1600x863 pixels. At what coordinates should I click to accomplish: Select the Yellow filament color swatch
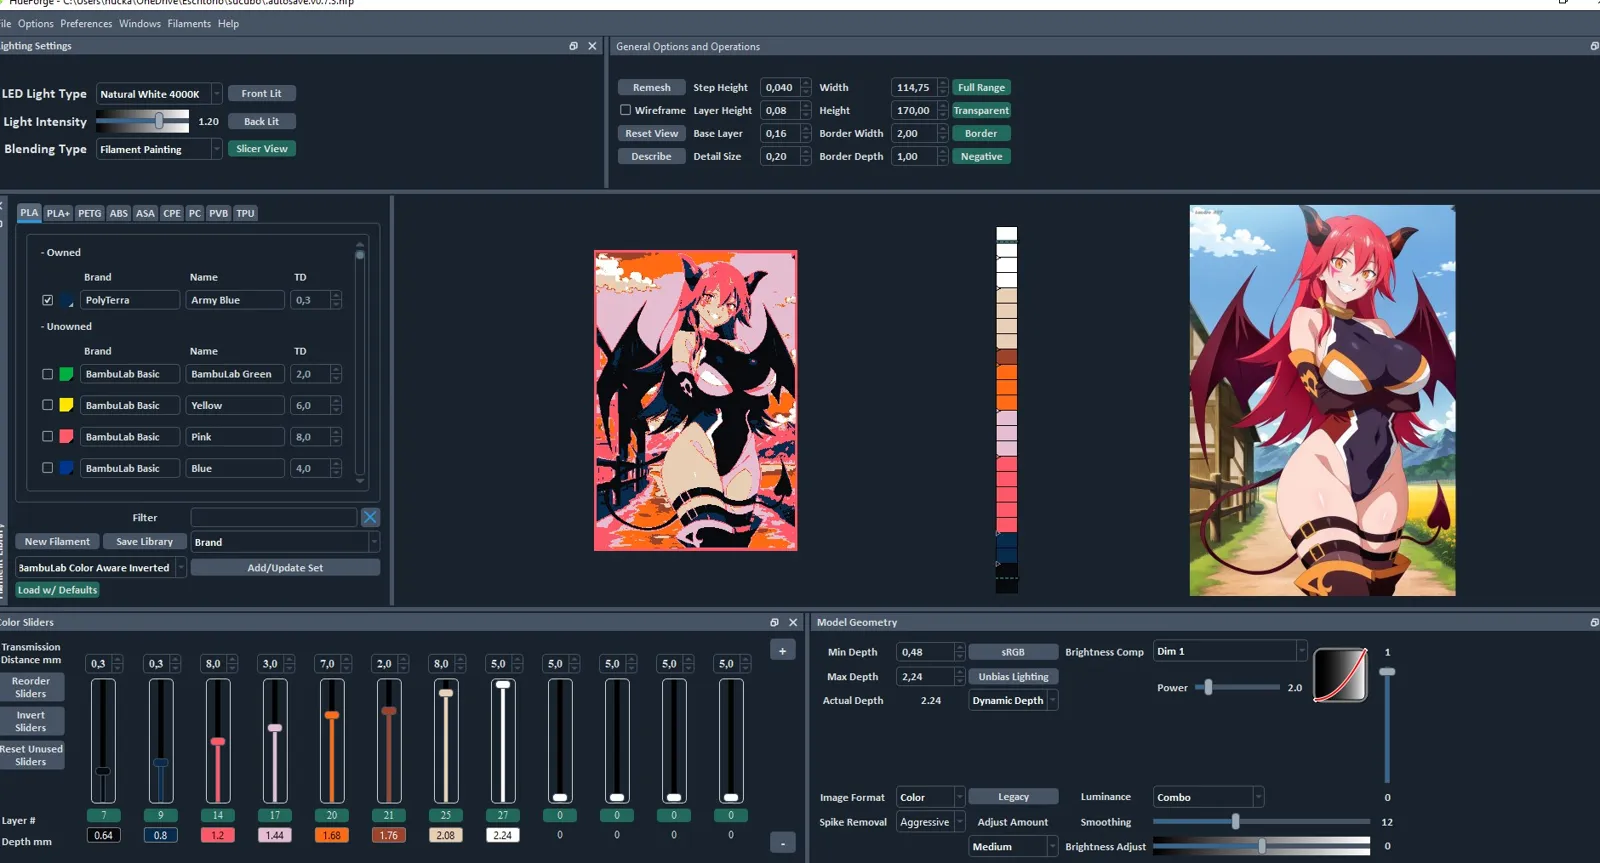point(66,405)
